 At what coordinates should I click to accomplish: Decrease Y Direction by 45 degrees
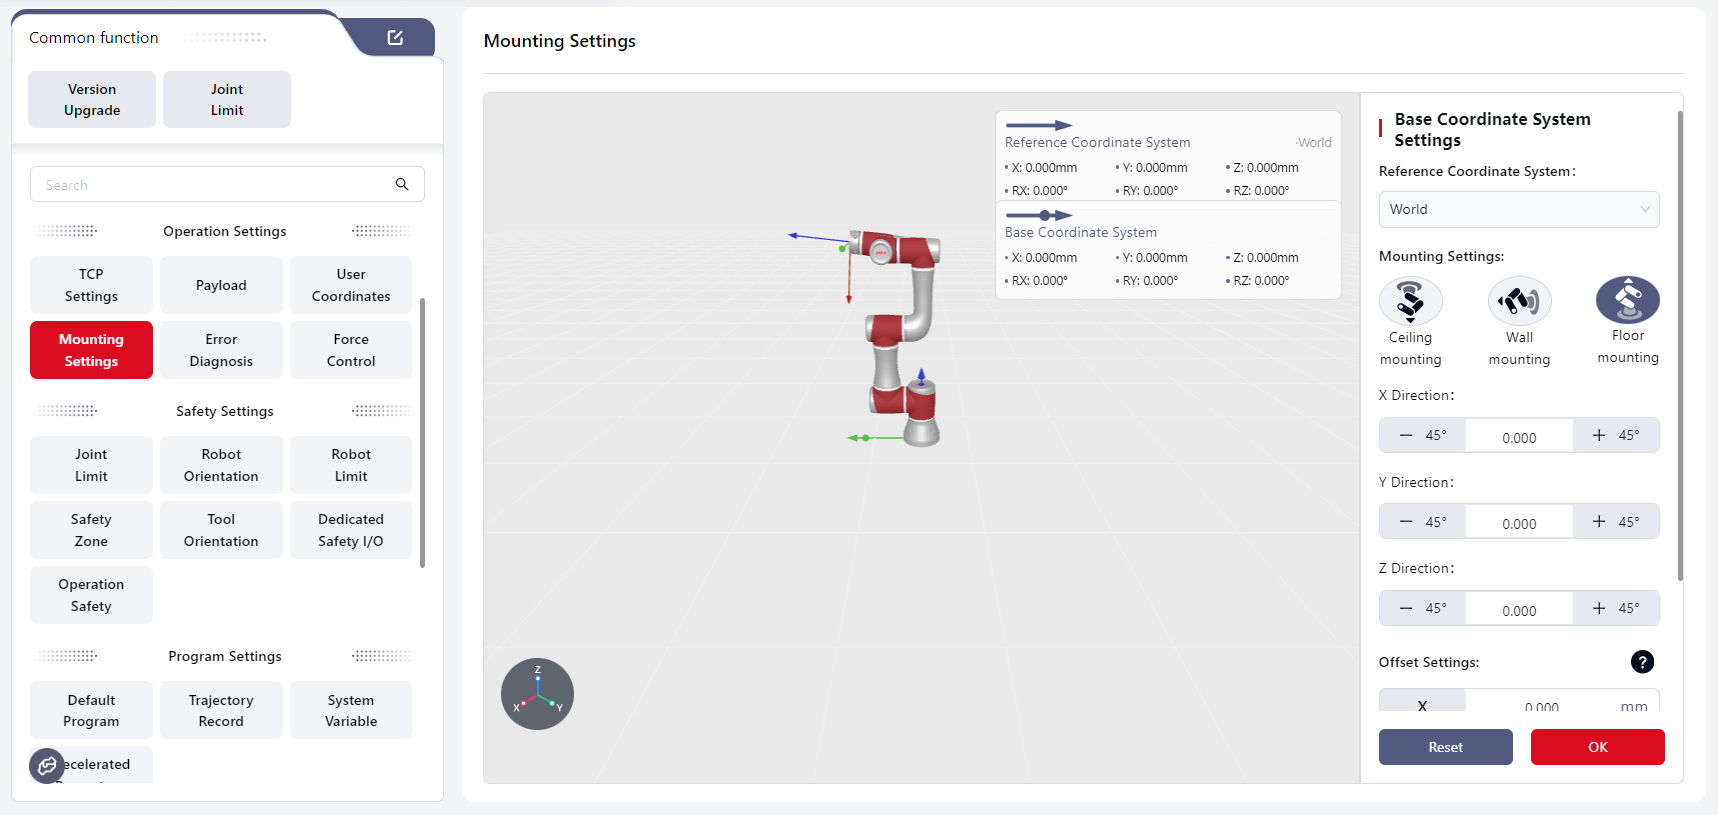[1422, 522]
